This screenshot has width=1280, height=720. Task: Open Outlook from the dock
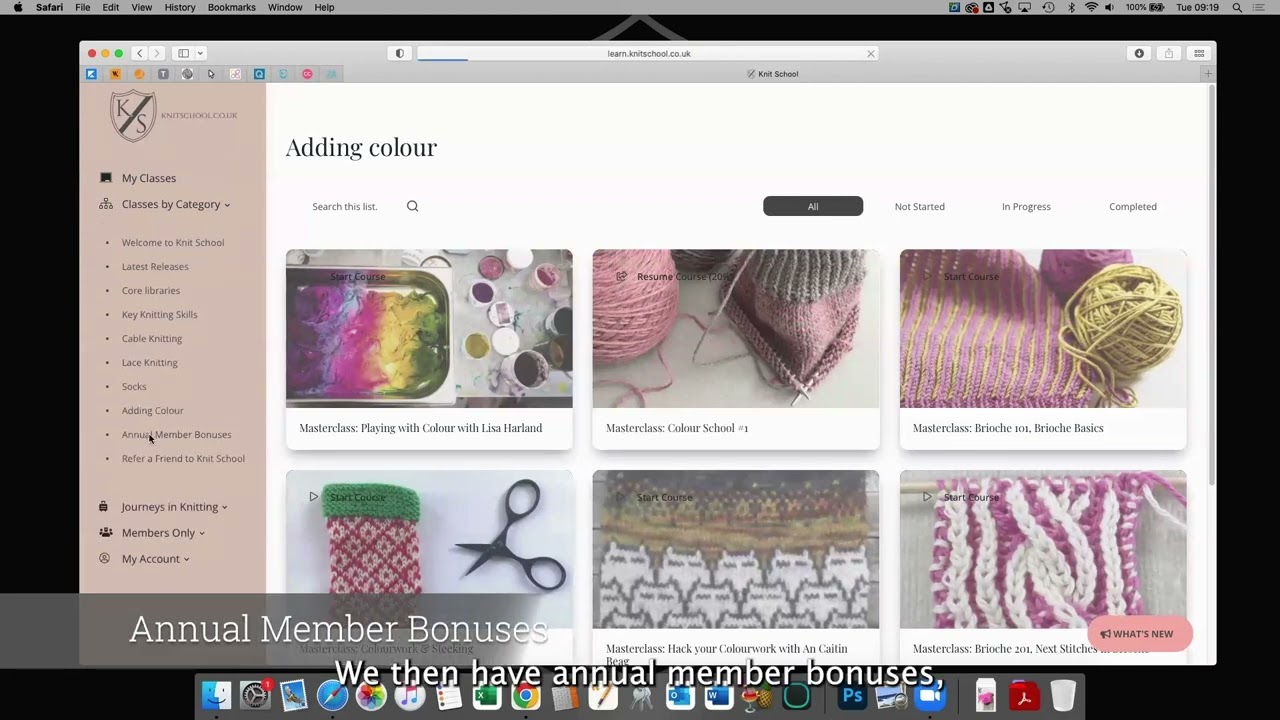coord(680,696)
